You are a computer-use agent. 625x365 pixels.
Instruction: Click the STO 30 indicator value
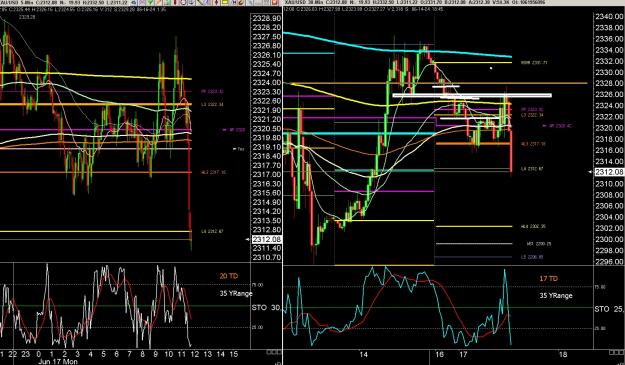[x=266, y=308]
